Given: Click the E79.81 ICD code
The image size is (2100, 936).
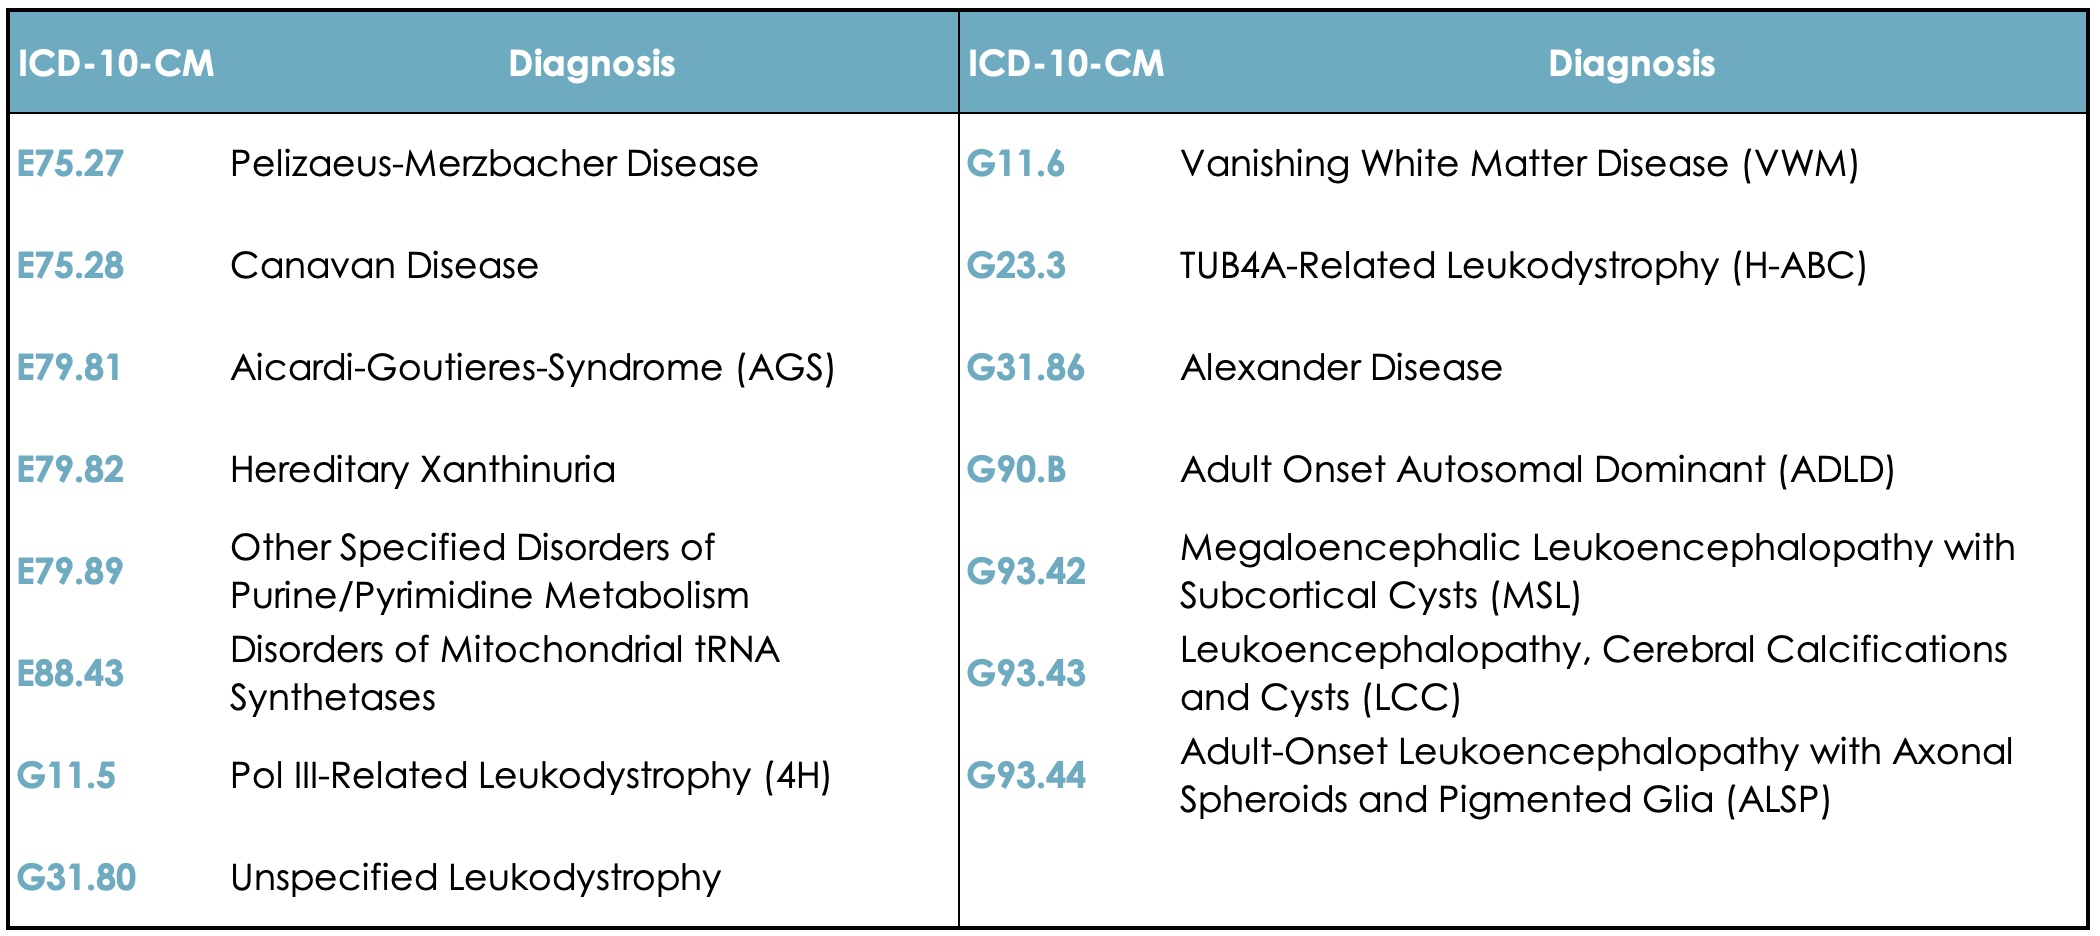Looking at the screenshot, I should click(69, 367).
